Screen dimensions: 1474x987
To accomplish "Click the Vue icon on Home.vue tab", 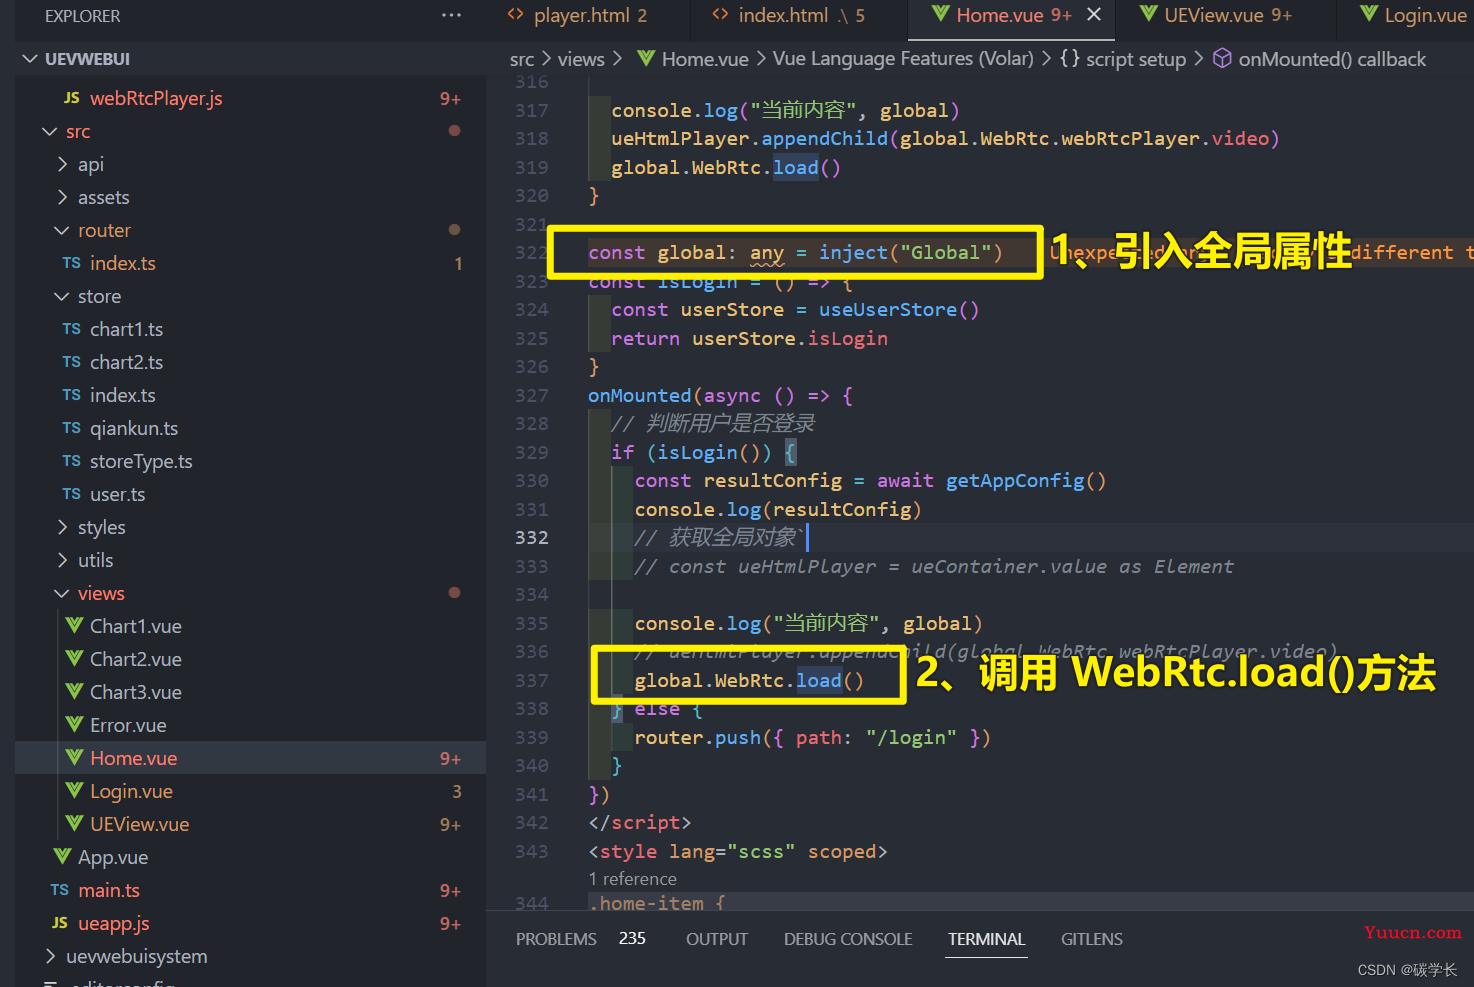I will click(940, 14).
